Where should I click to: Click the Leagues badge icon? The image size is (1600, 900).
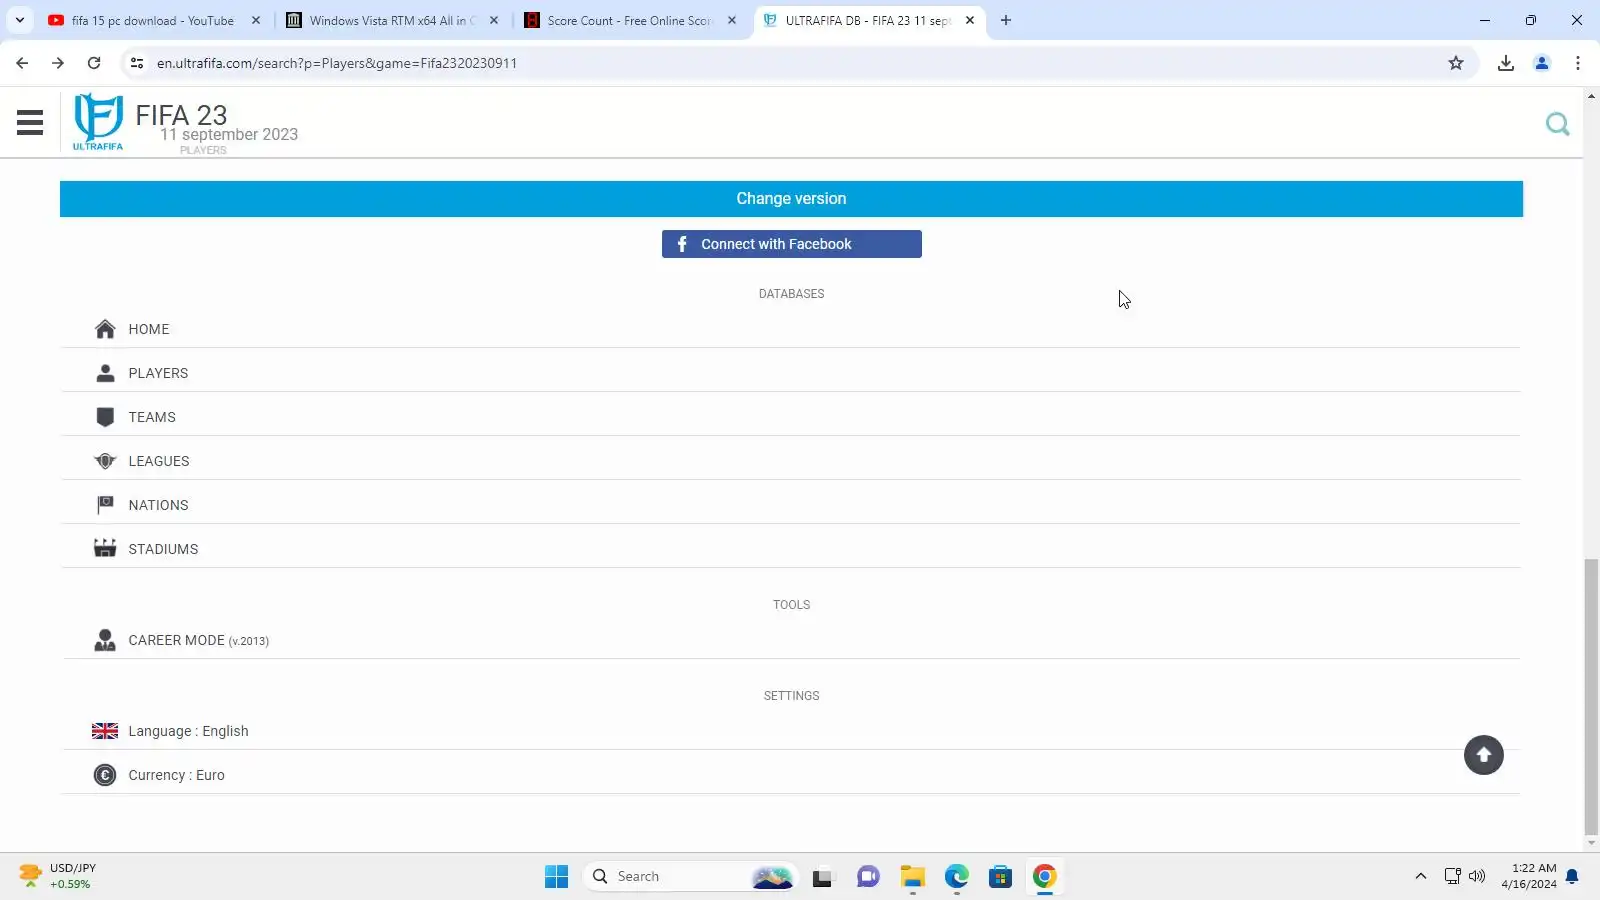[105, 461]
